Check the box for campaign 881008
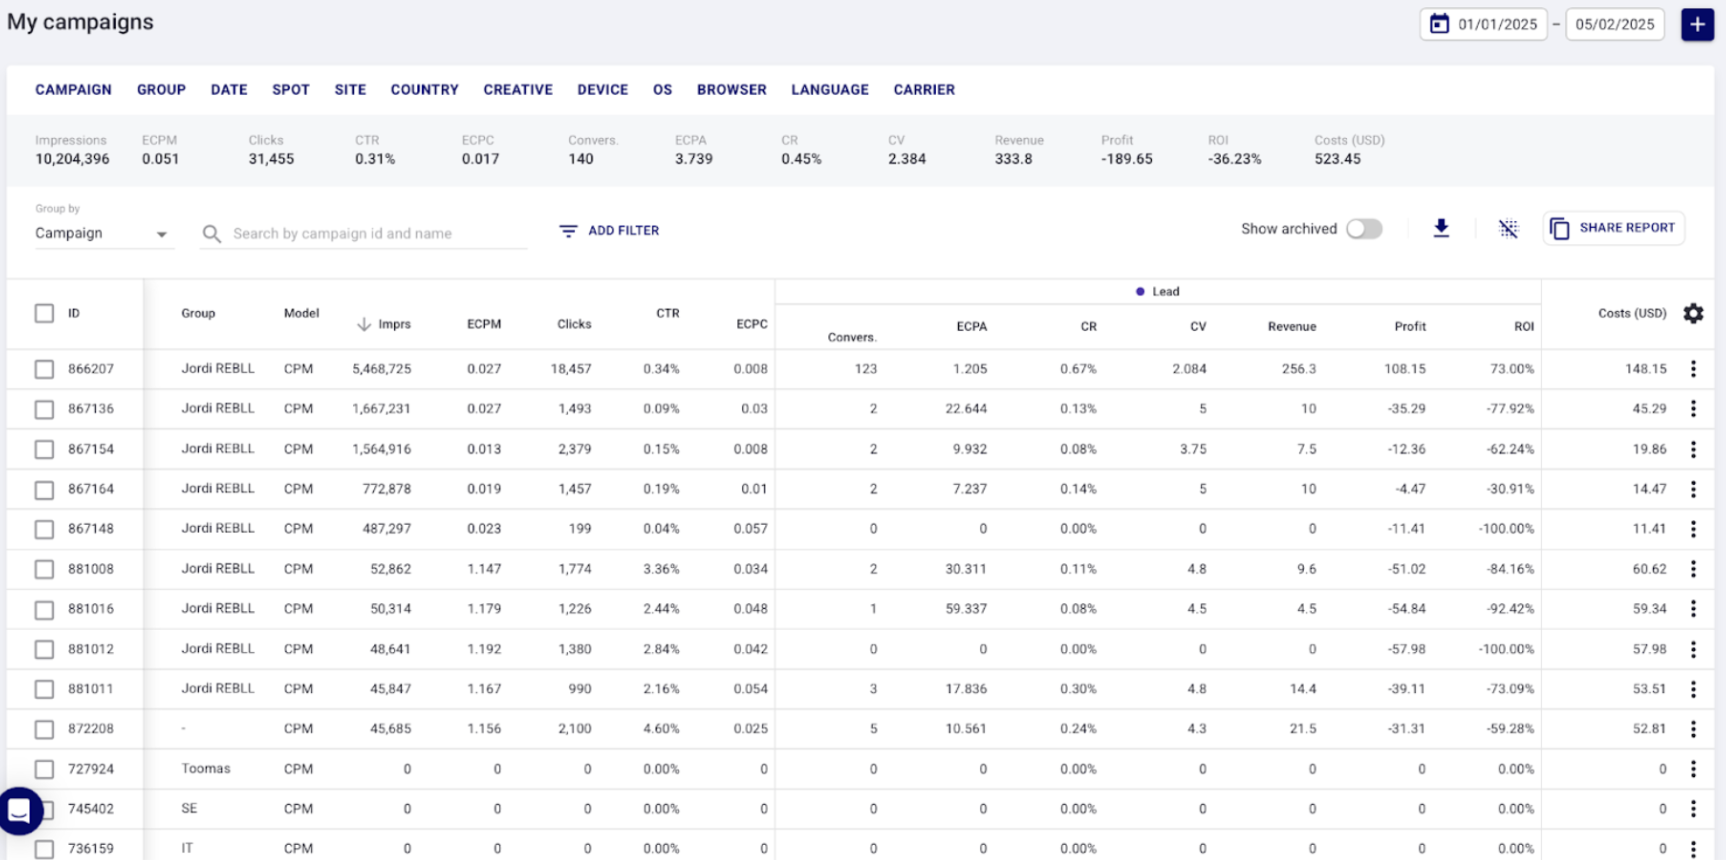This screenshot has height=860, width=1726. pos(44,569)
